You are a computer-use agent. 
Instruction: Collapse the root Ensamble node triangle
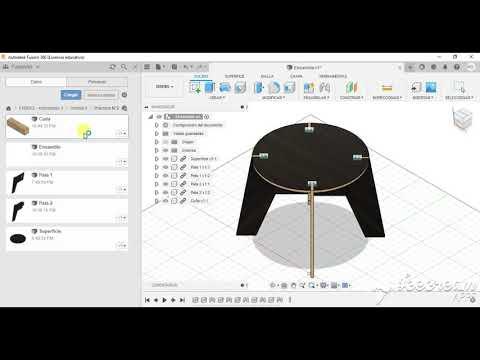click(151, 117)
